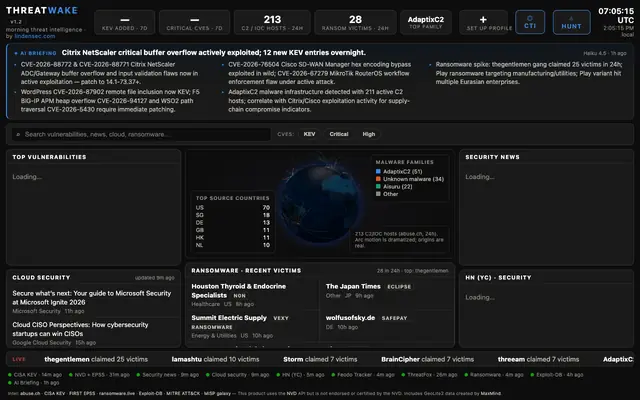Click the UTC clock display
Viewport: 640px width, 400px height.
[x=616, y=16]
